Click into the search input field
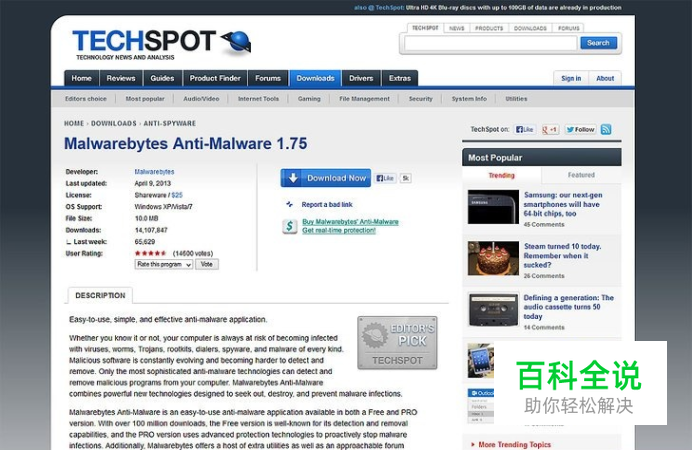Screen dimensions: 692x450 point(490,43)
